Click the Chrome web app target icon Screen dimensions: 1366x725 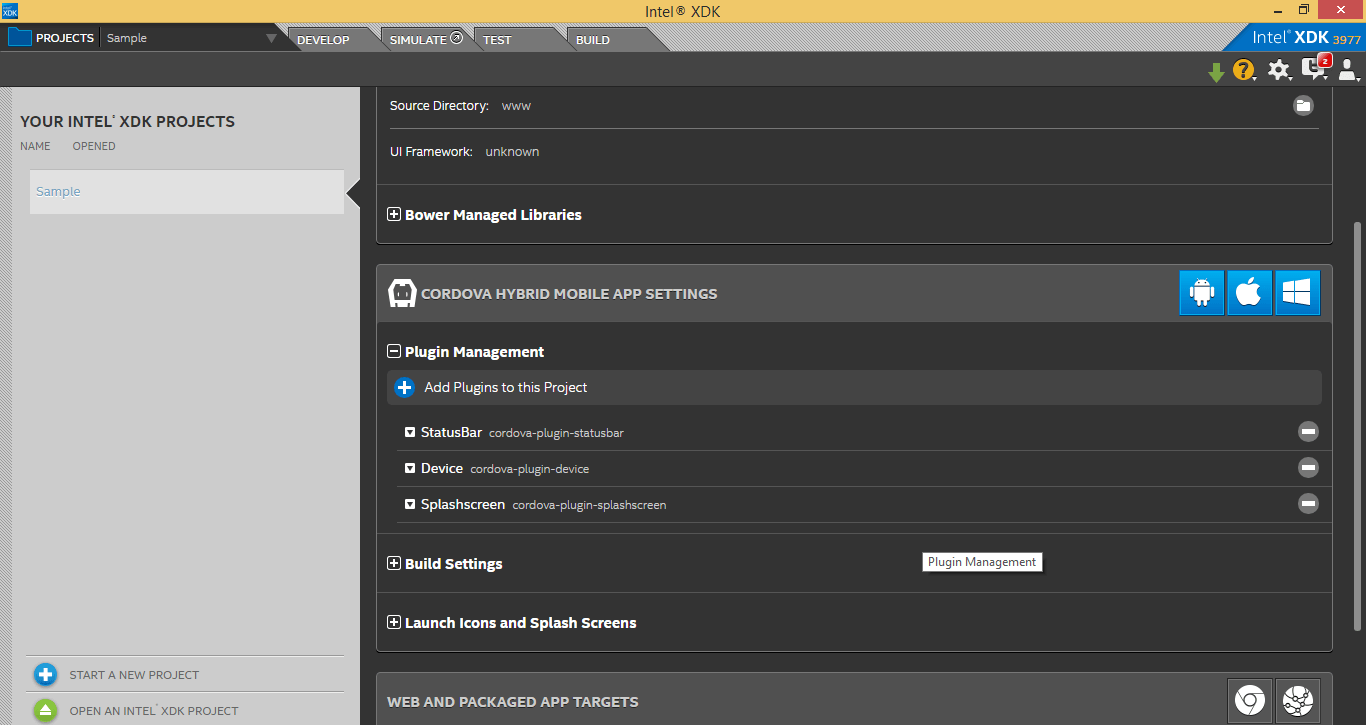pos(1249,700)
